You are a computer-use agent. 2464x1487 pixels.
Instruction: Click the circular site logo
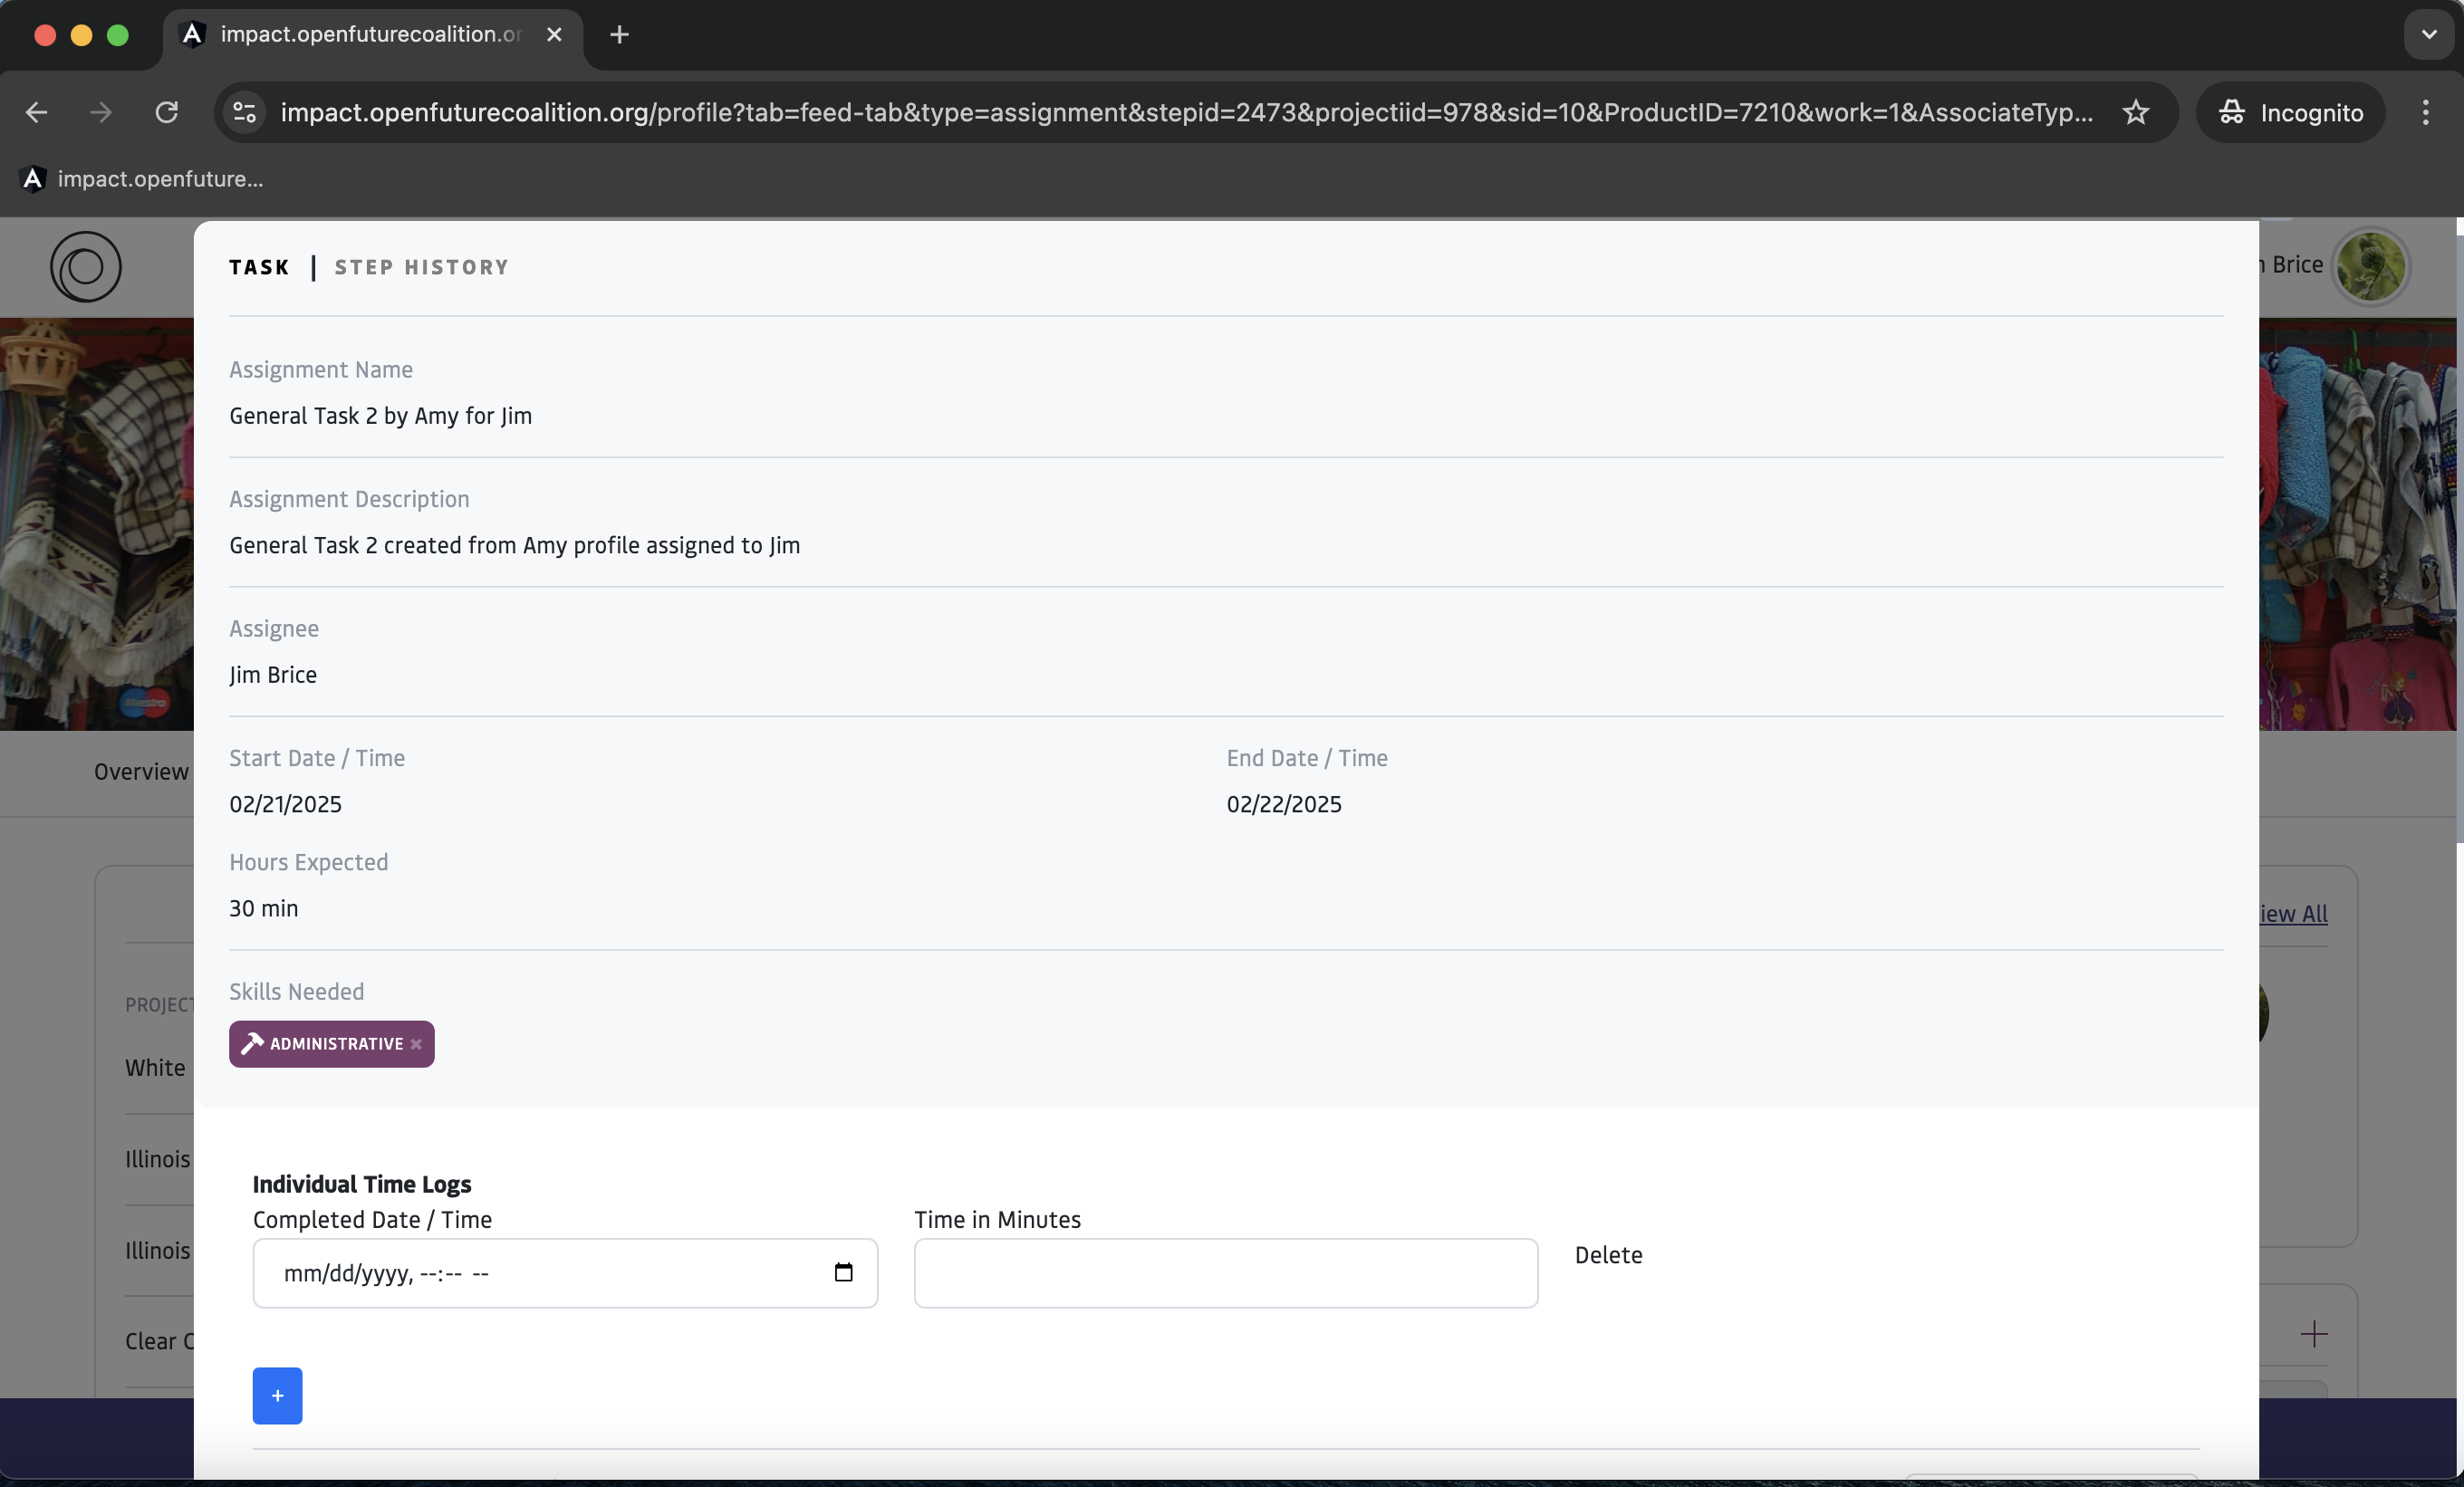pos(86,267)
